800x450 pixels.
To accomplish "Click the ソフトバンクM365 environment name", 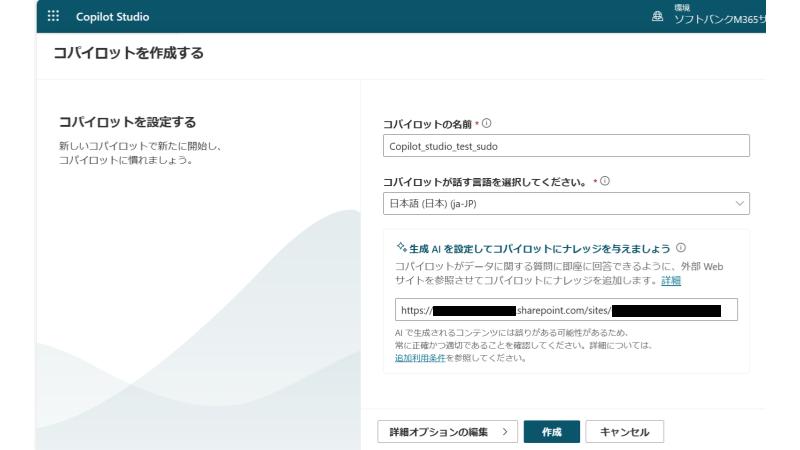I will pos(719,20).
